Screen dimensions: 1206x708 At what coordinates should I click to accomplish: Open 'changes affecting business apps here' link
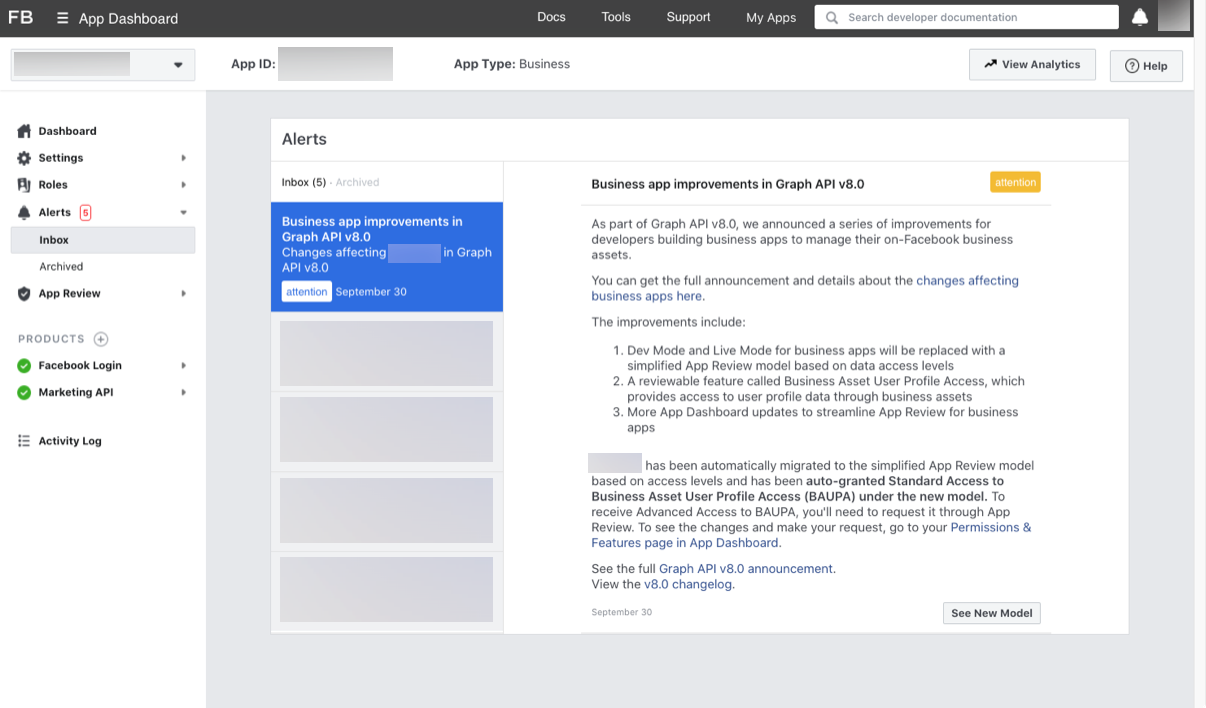point(805,288)
